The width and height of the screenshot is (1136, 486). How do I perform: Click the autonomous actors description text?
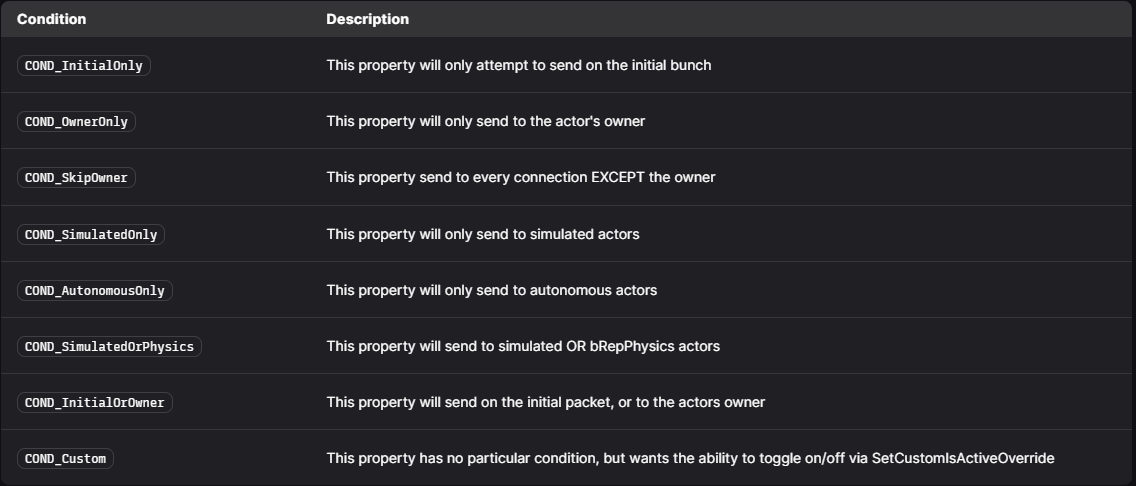pyautogui.click(x=491, y=290)
